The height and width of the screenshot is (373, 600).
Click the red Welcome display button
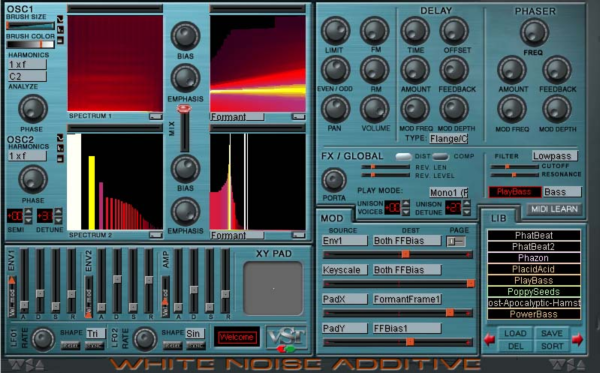click(237, 337)
